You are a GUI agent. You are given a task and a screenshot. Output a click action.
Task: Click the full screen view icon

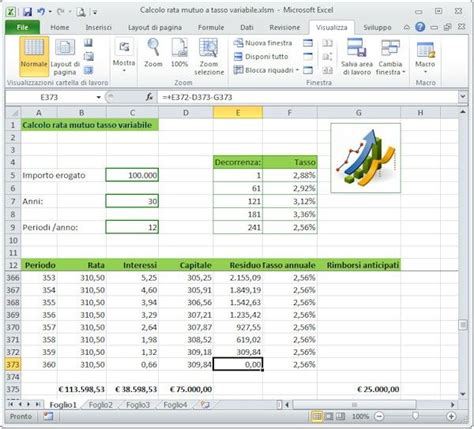point(88,70)
